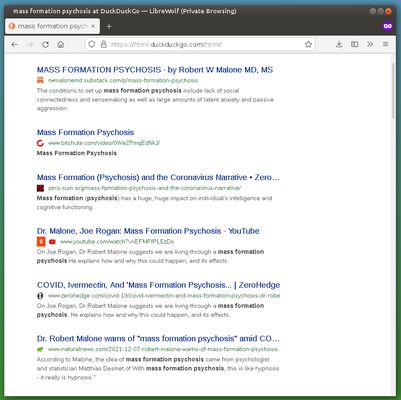This screenshot has width=401, height=400.
Task: Click the forward navigation arrow
Action: pos(30,44)
